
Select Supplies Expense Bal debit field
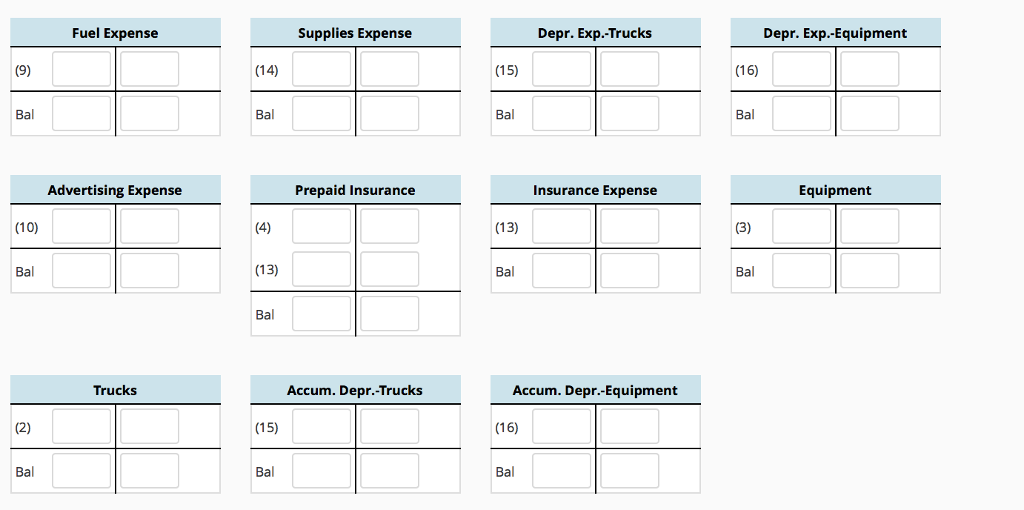coord(321,114)
